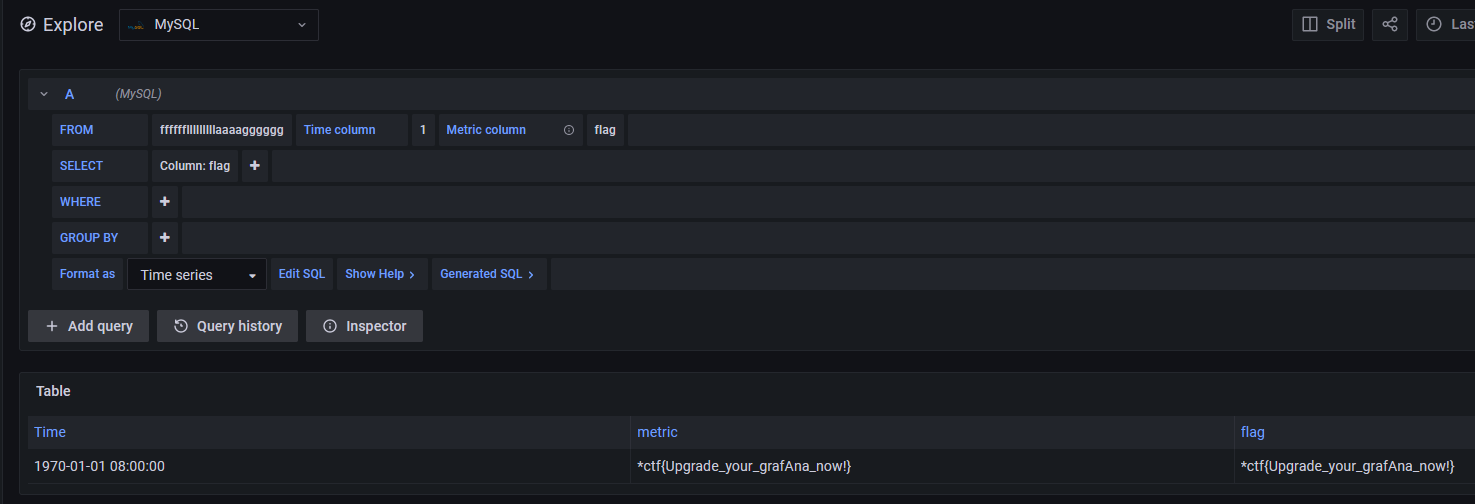Click the Edit SQL button
This screenshot has height=504, width=1475.
tap(302, 274)
